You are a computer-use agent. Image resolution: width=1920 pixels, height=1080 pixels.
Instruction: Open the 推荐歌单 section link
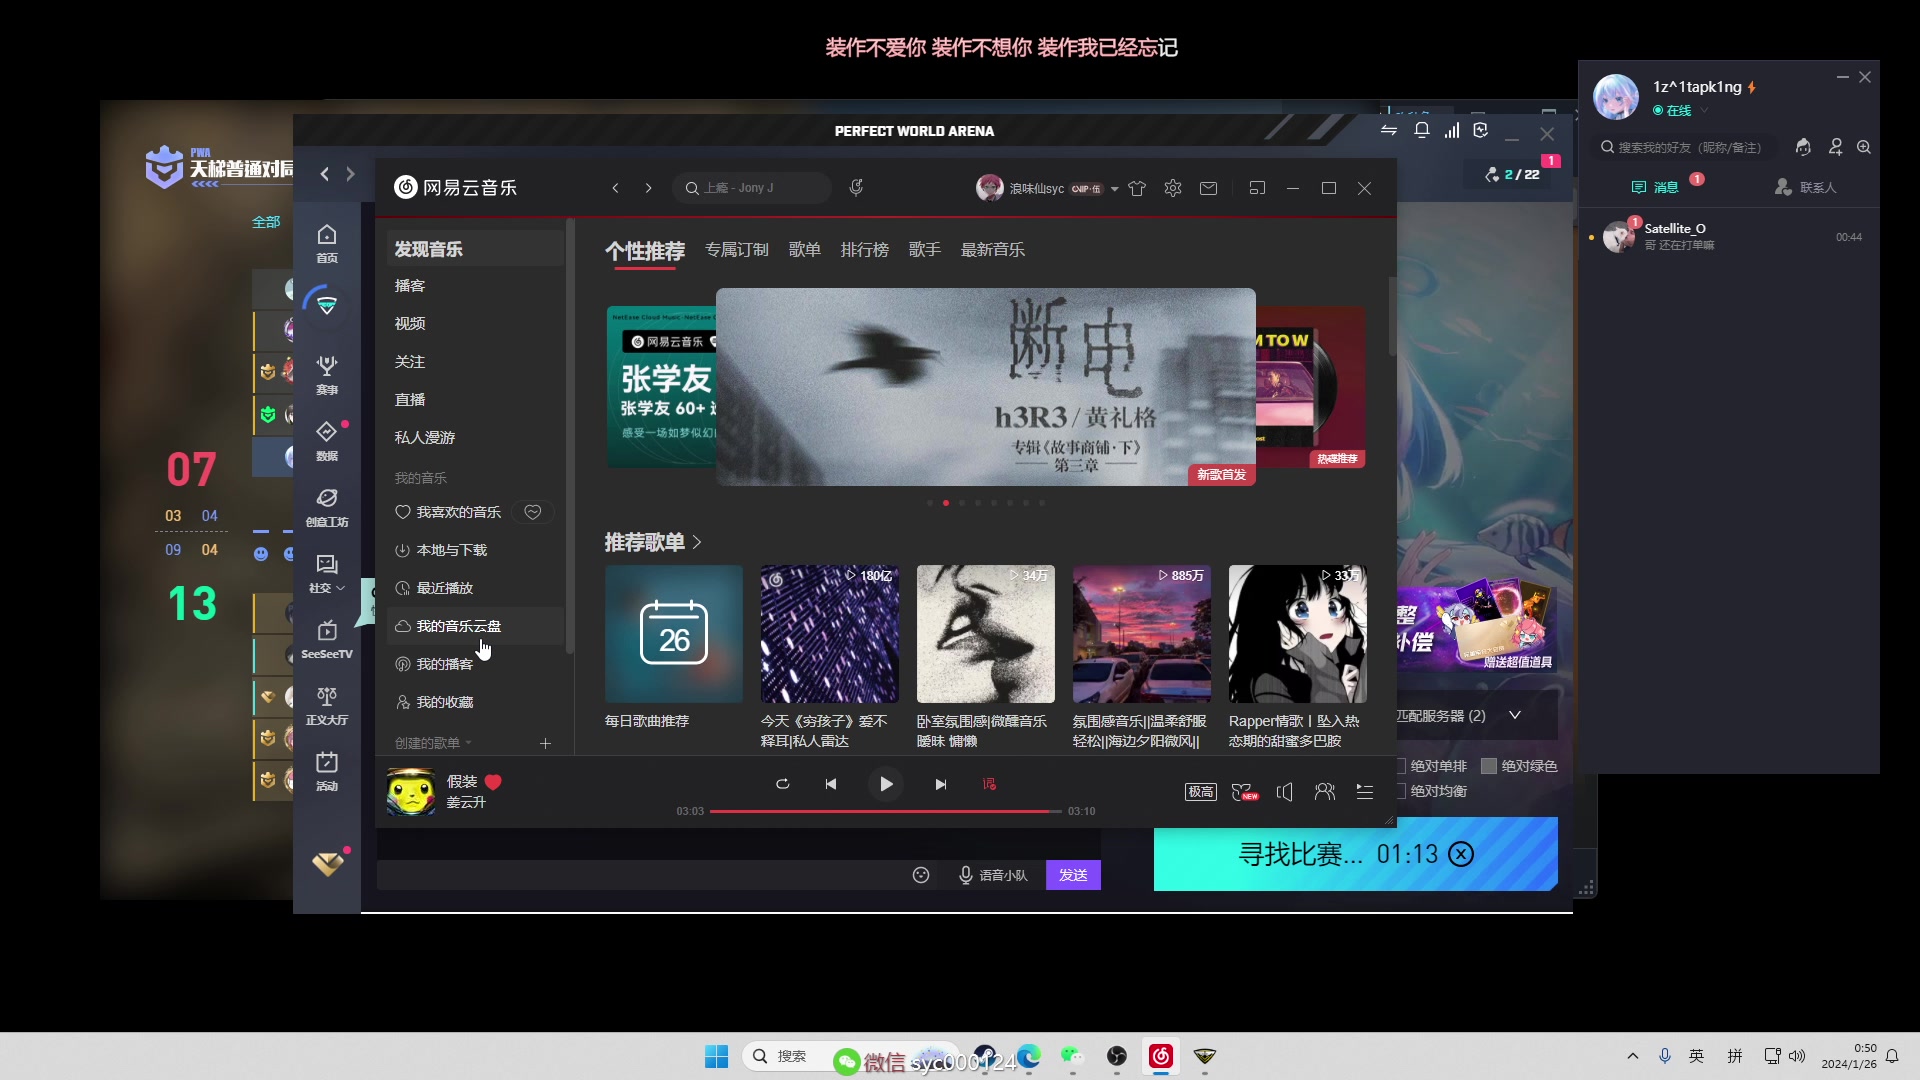pyautogui.click(x=653, y=542)
